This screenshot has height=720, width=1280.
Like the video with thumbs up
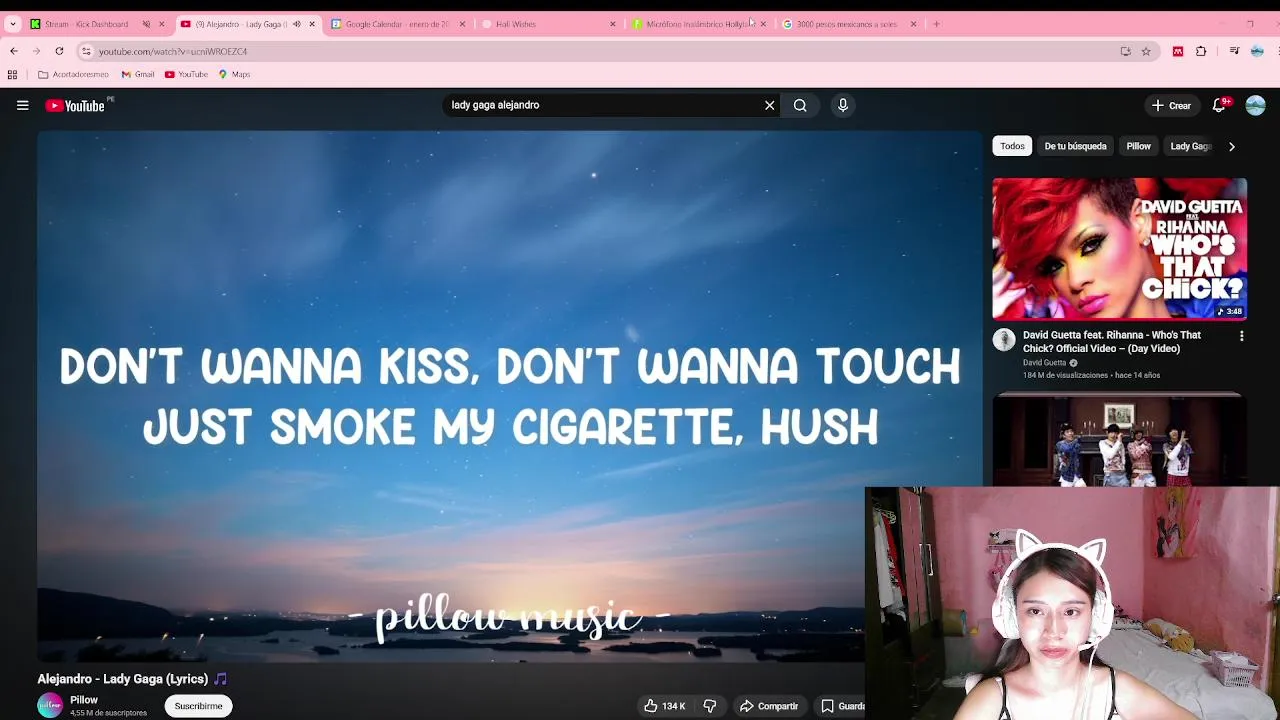(x=651, y=706)
